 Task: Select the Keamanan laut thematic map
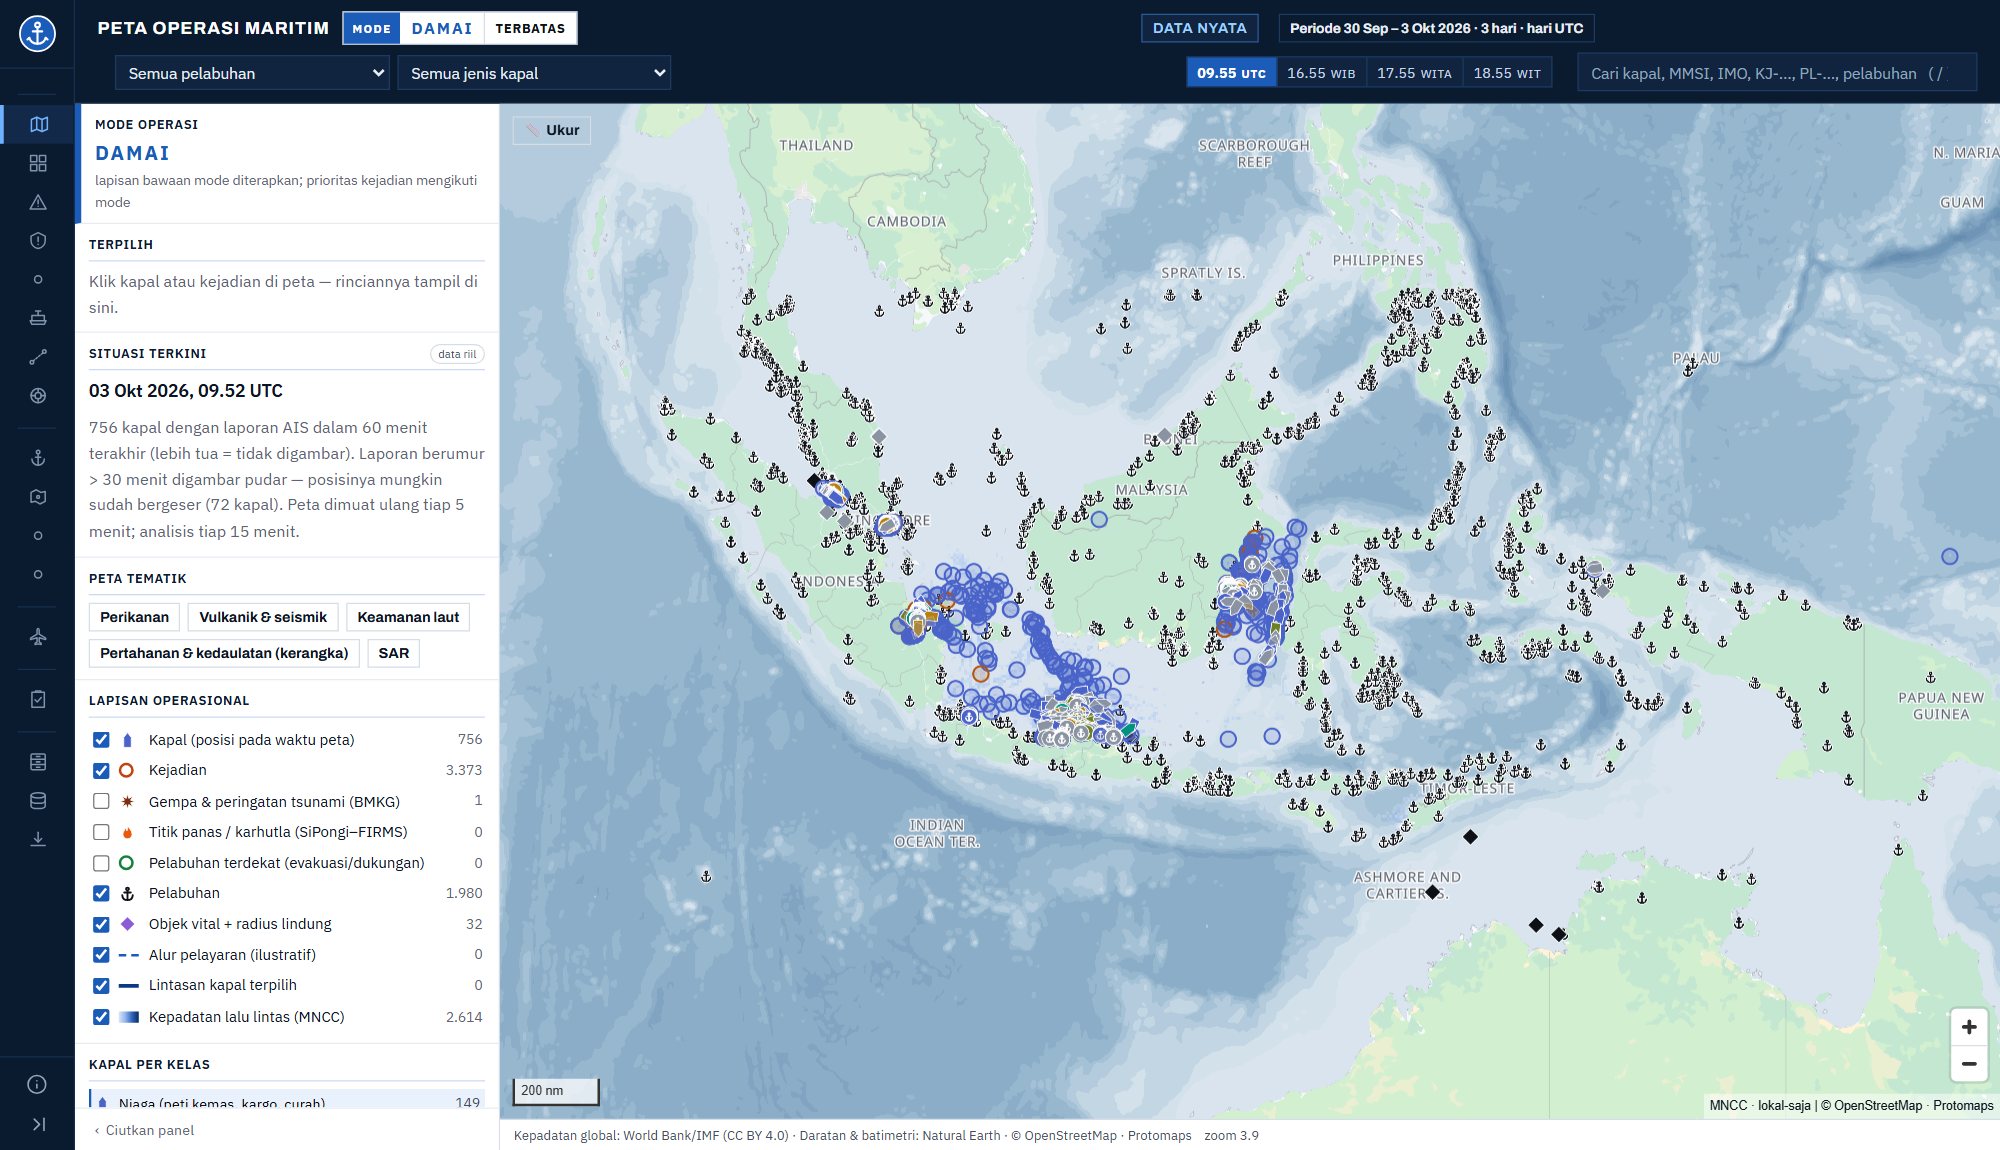[408, 617]
